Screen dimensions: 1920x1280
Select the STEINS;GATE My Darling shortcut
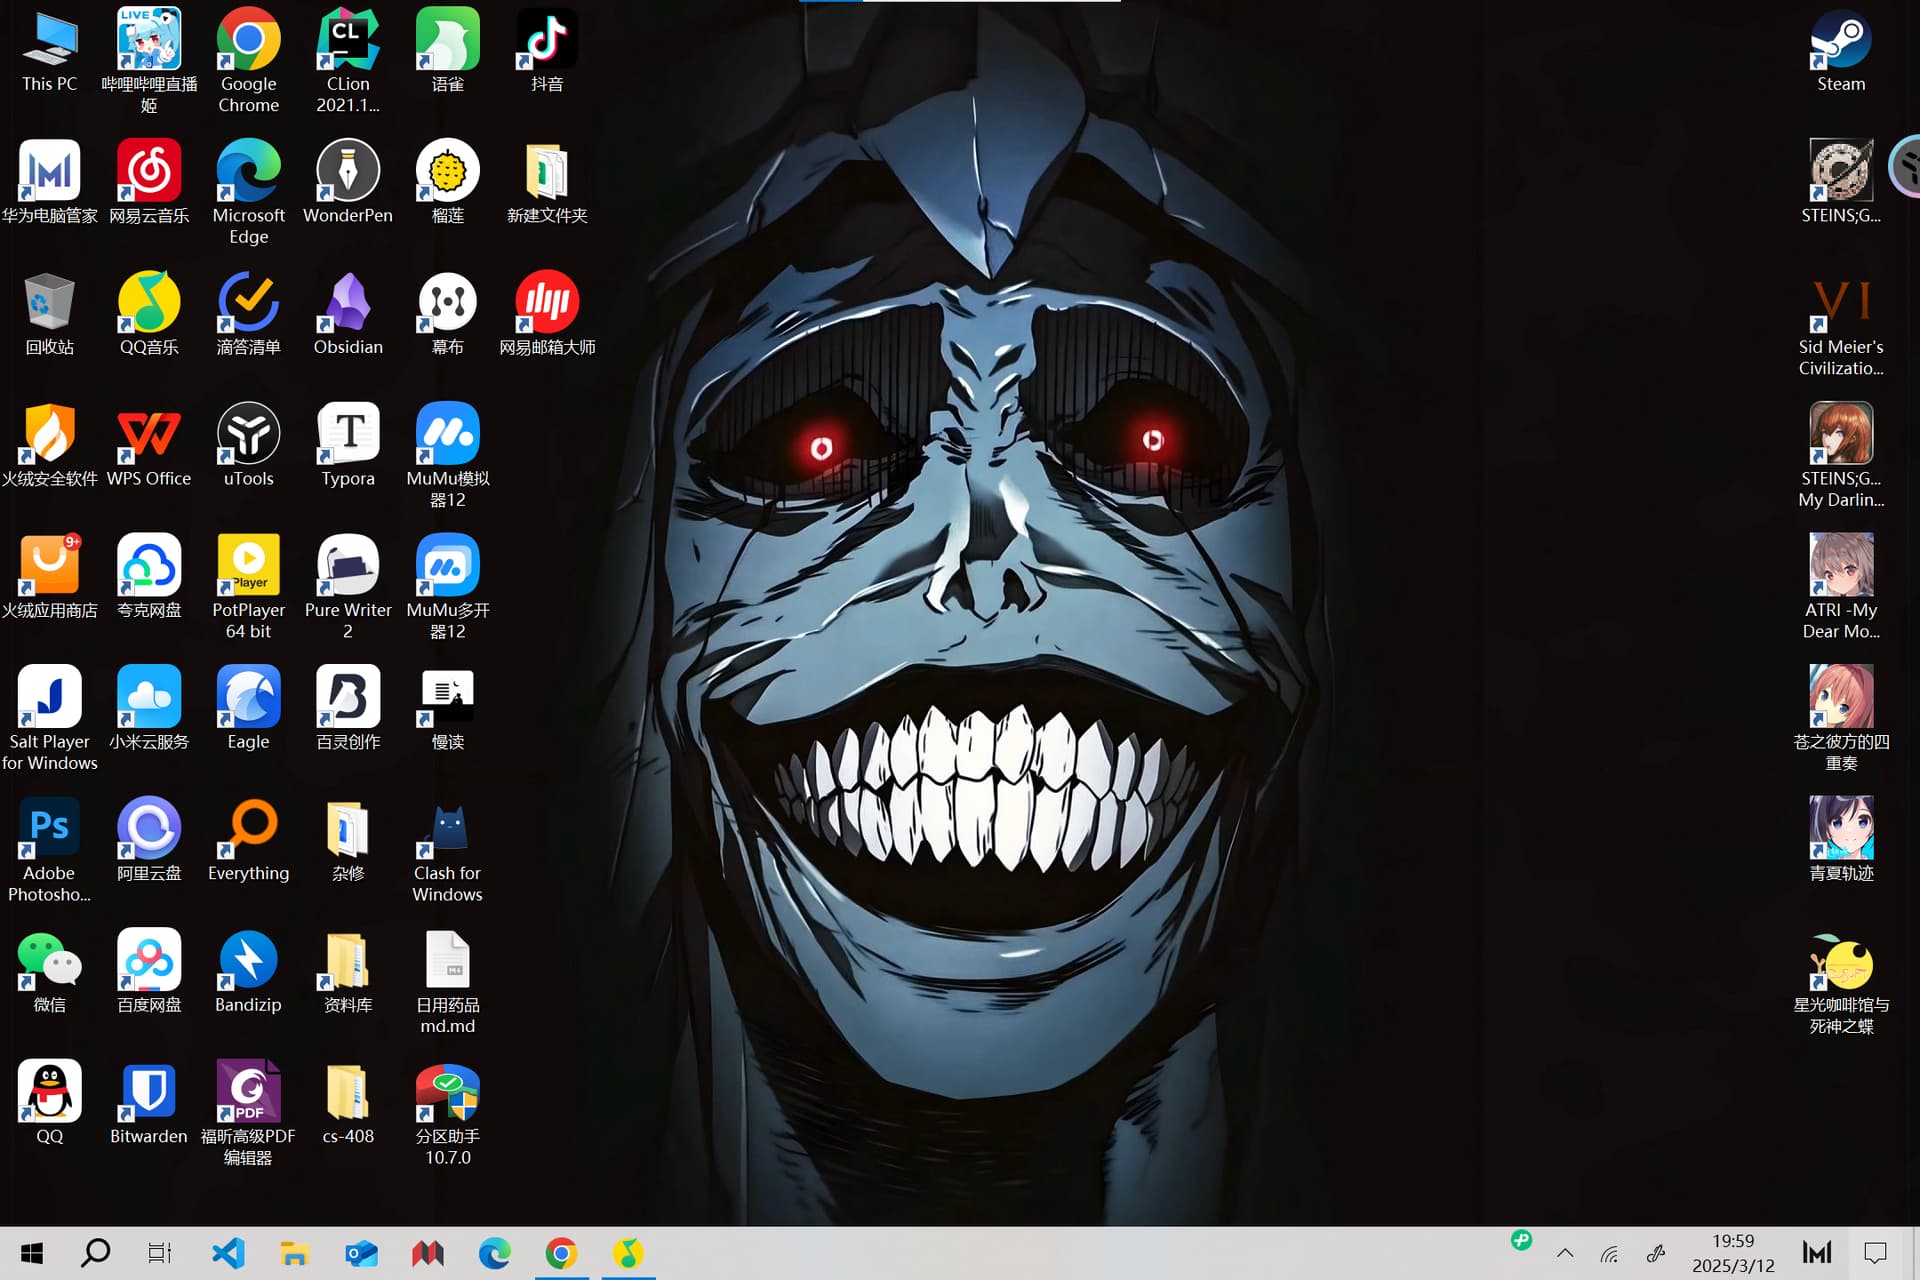[1841, 455]
